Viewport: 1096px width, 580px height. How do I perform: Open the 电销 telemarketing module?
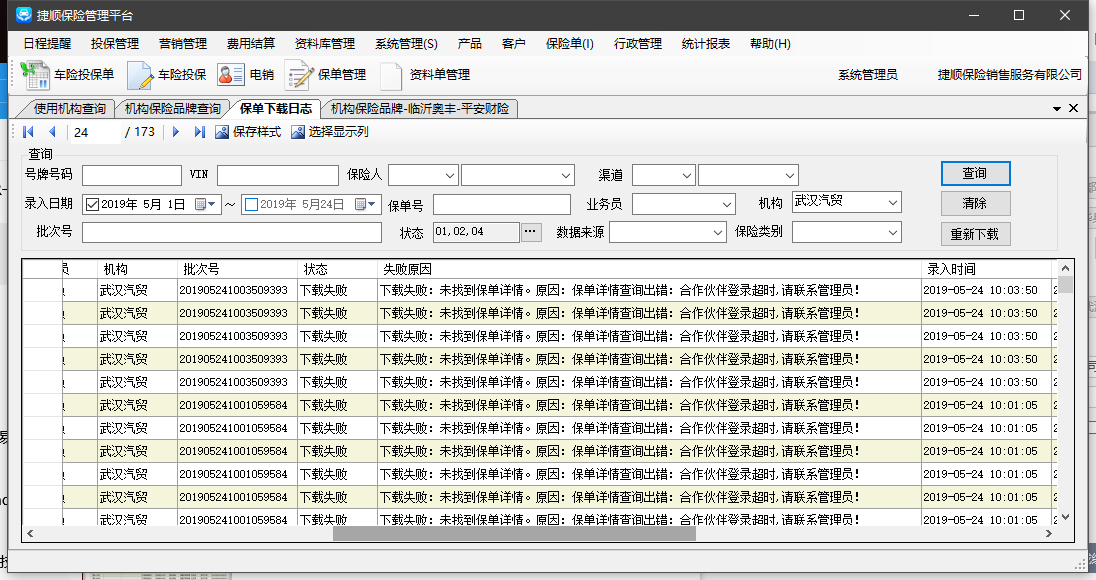[245, 75]
